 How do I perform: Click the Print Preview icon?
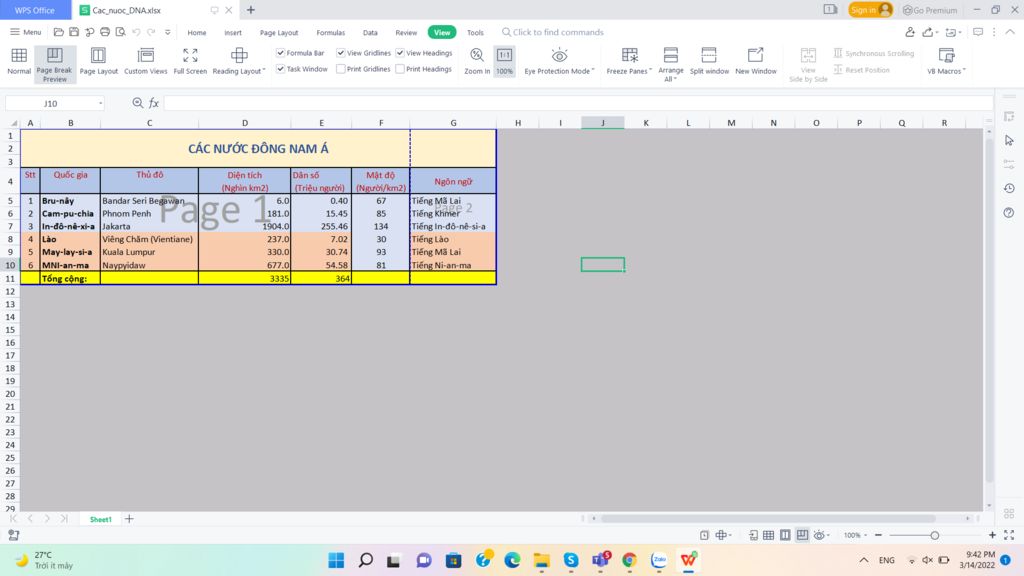click(x=121, y=32)
